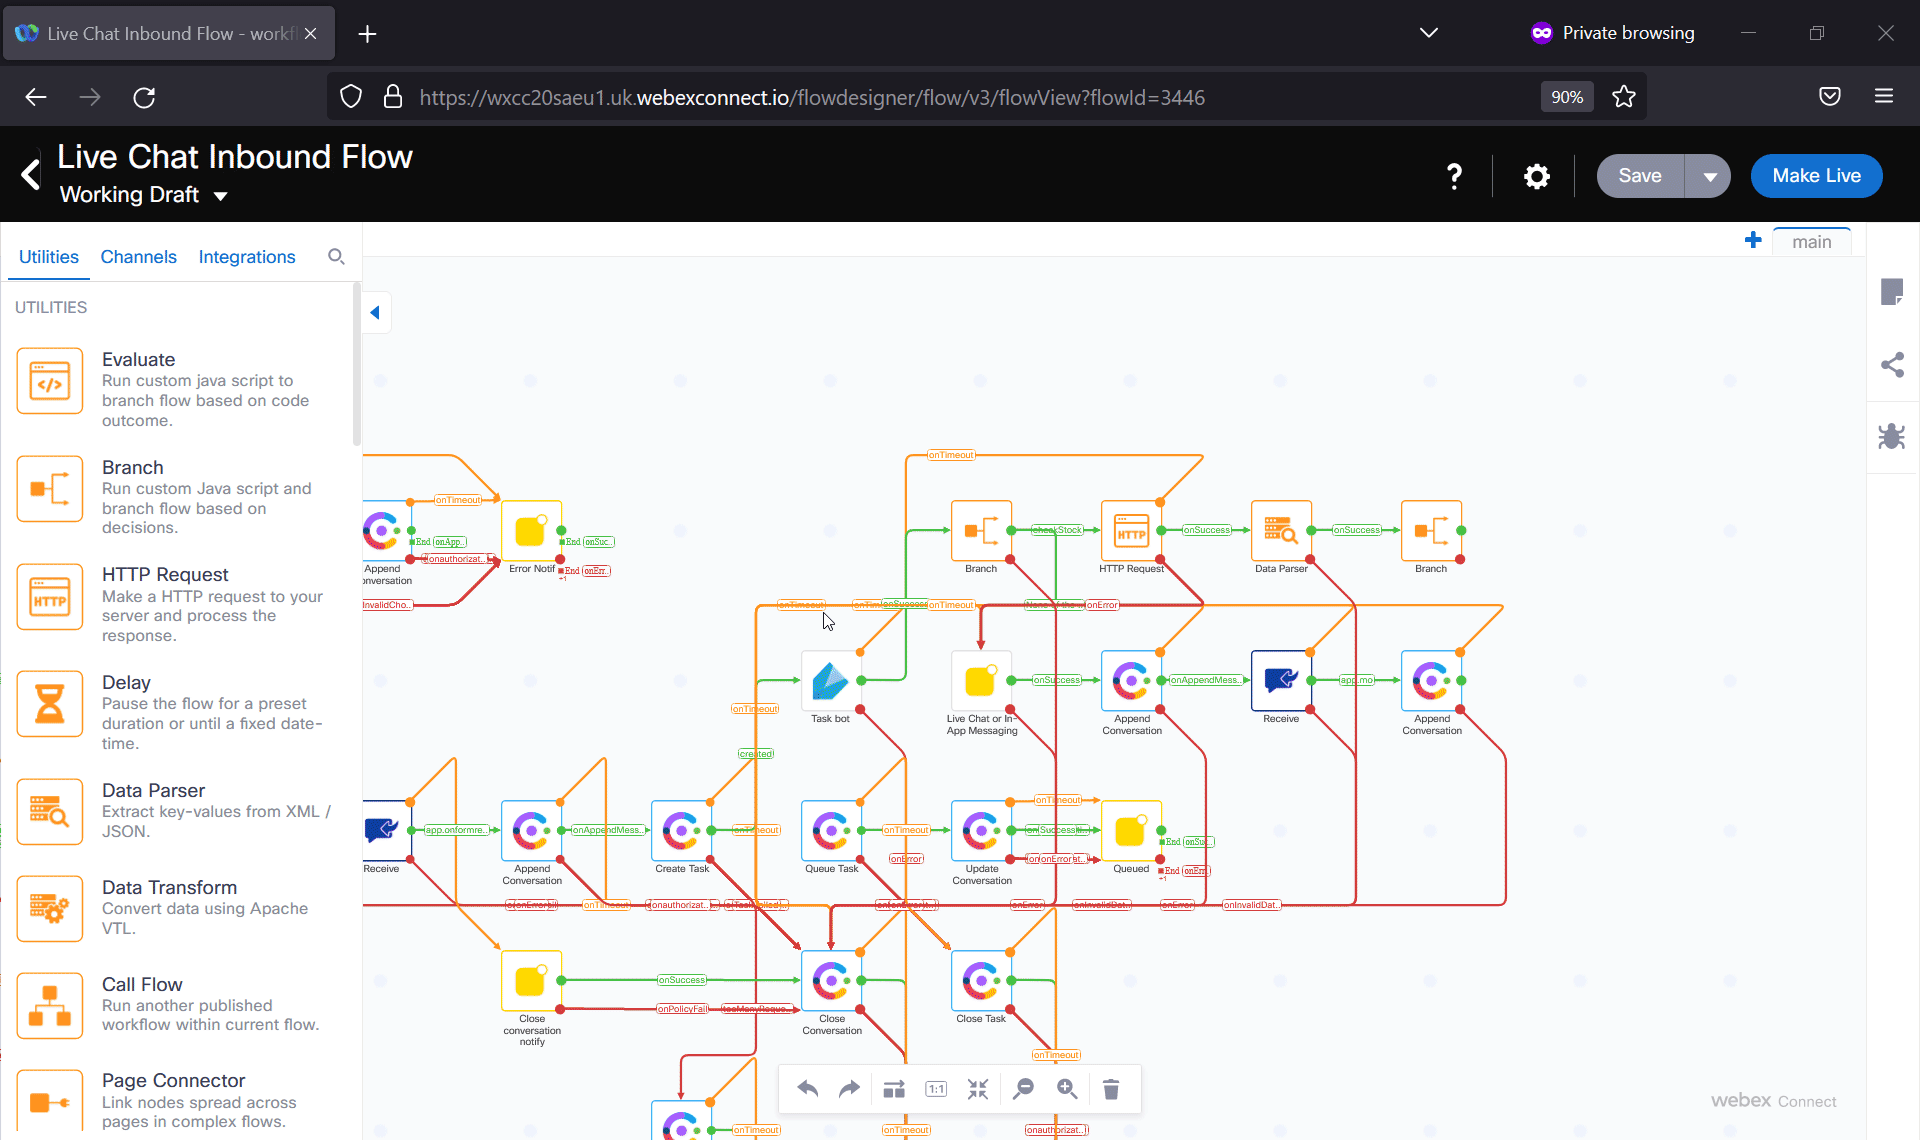Go back using the header chevron
This screenshot has width=1920, height=1140.
point(31,175)
